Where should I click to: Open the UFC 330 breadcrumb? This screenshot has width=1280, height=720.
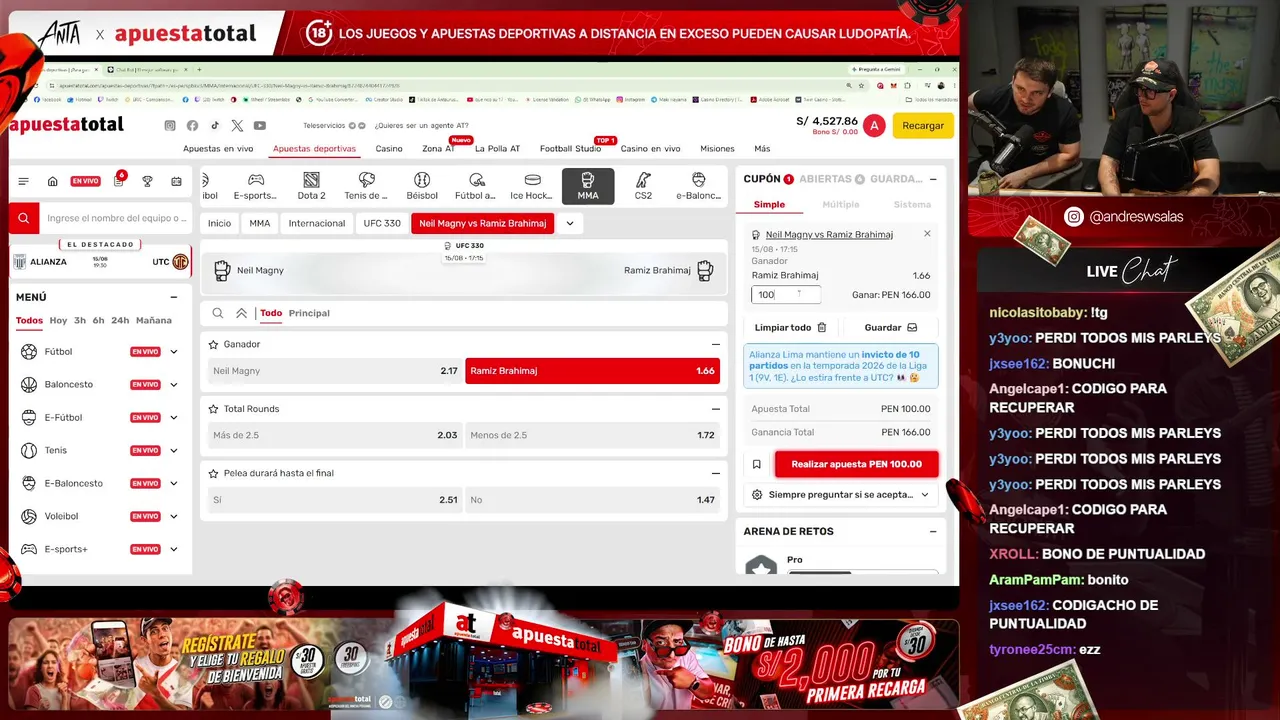coord(382,224)
